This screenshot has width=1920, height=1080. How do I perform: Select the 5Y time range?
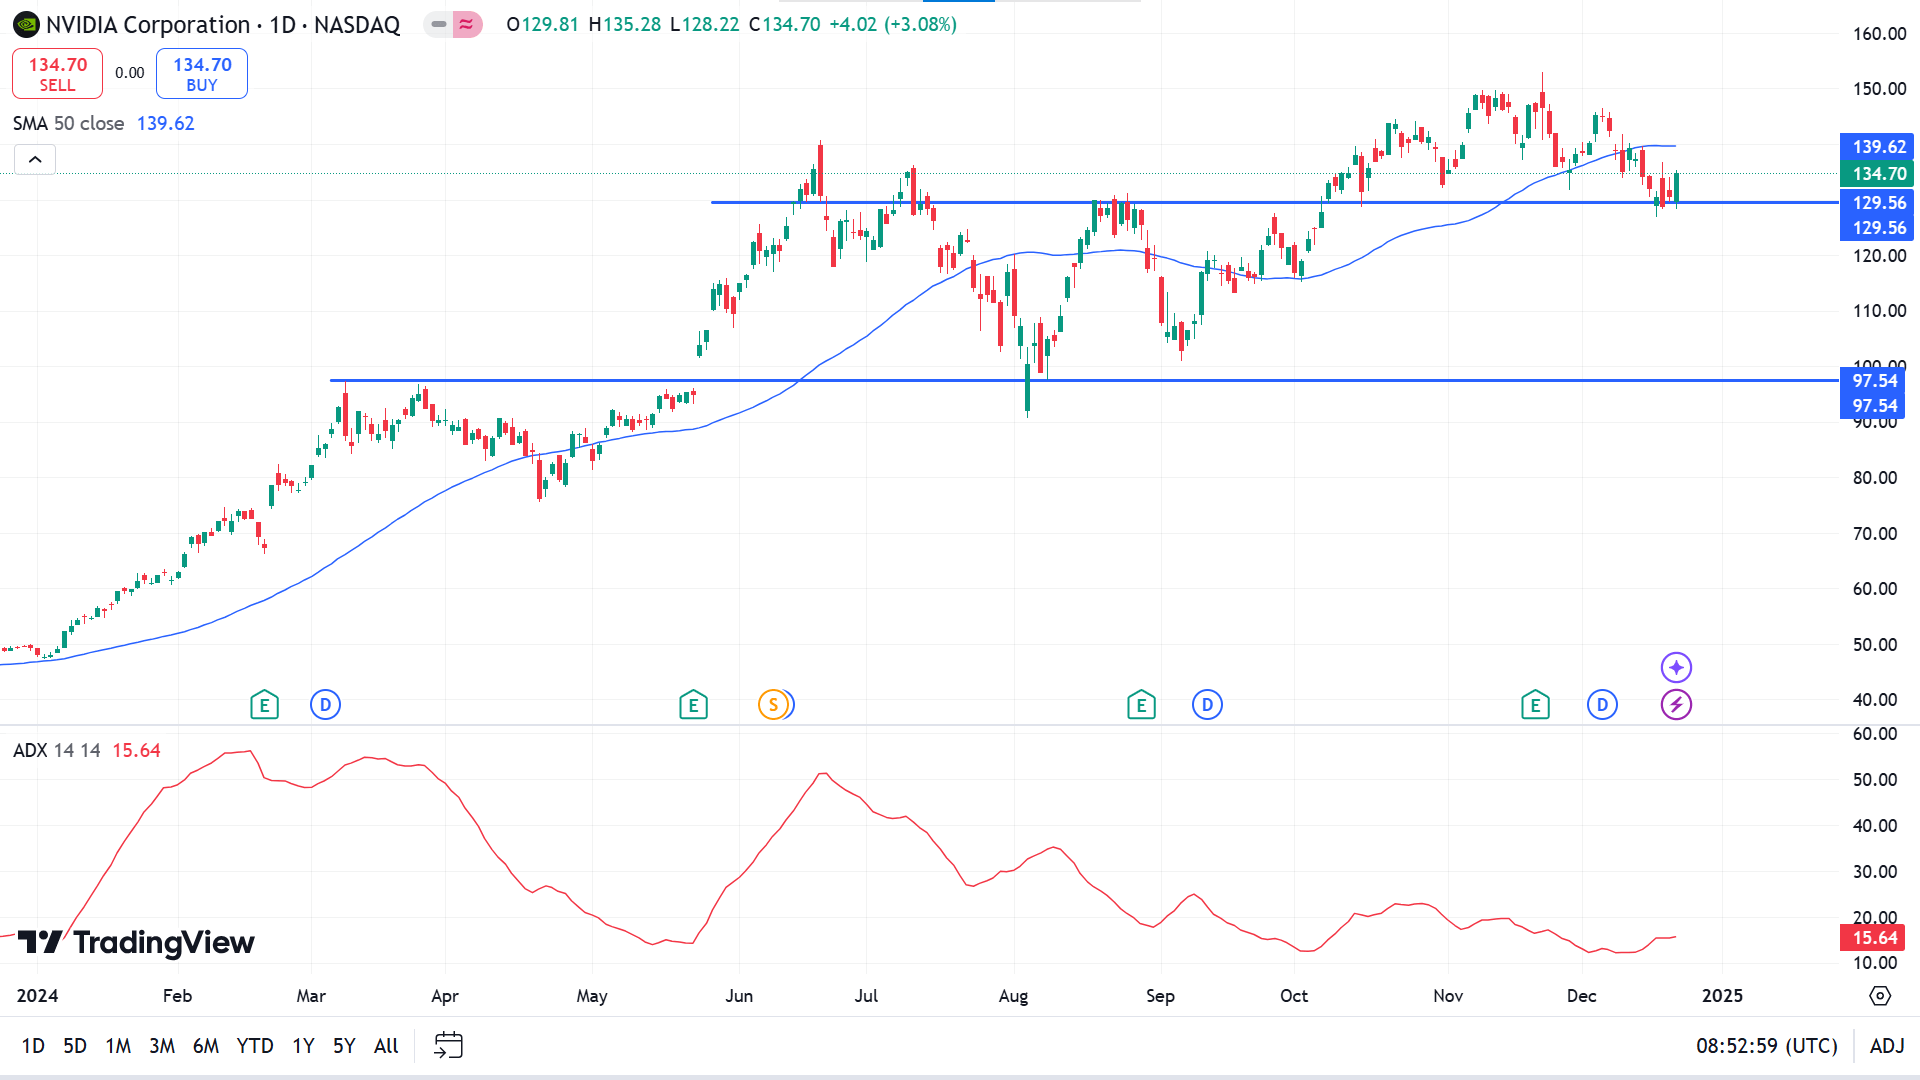pyautogui.click(x=344, y=1045)
